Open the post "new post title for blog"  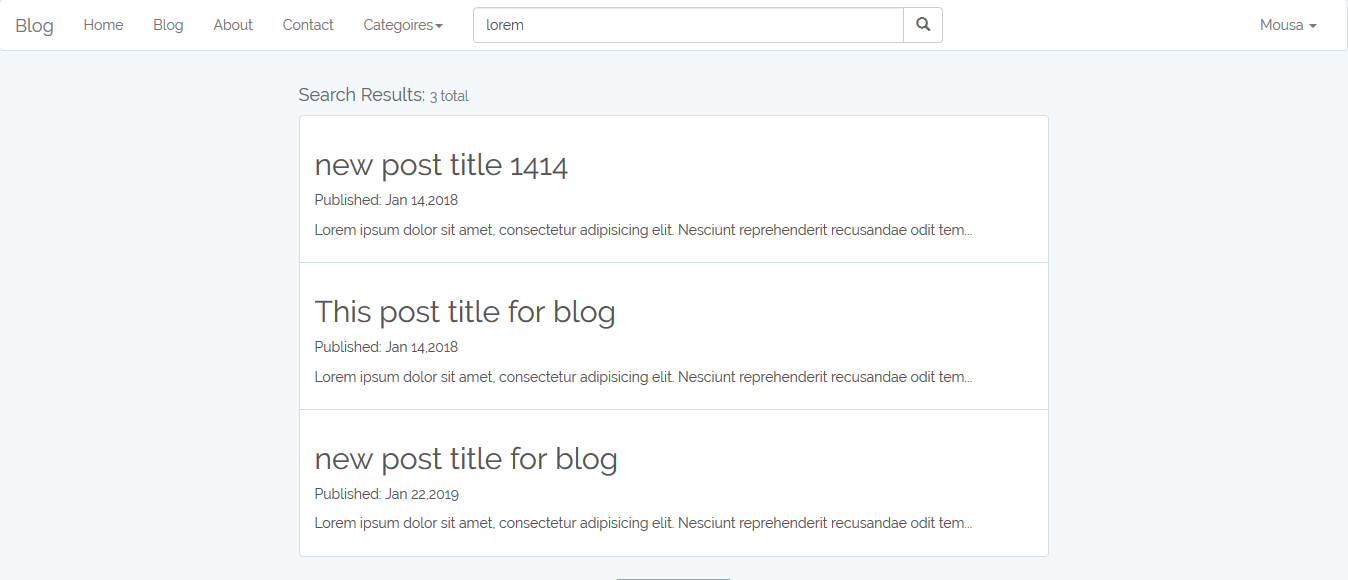click(466, 459)
